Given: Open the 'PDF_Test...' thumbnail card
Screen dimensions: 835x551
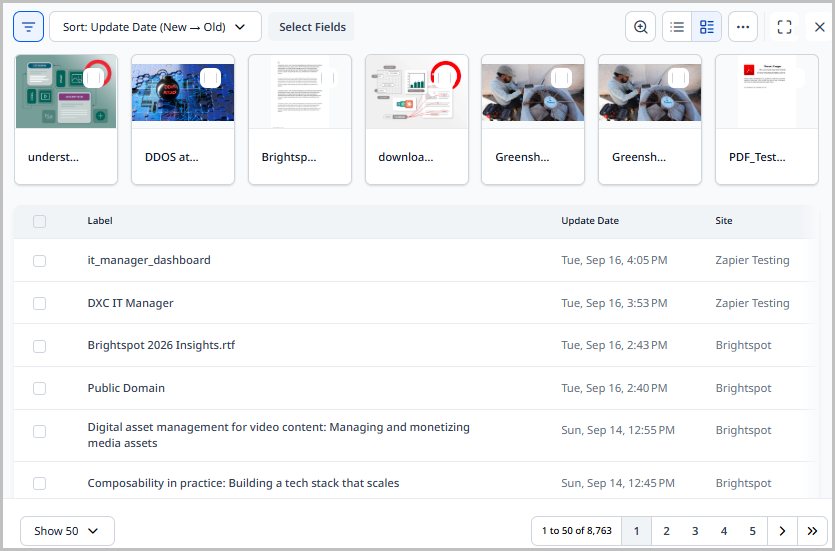Looking at the screenshot, I should click(767, 120).
